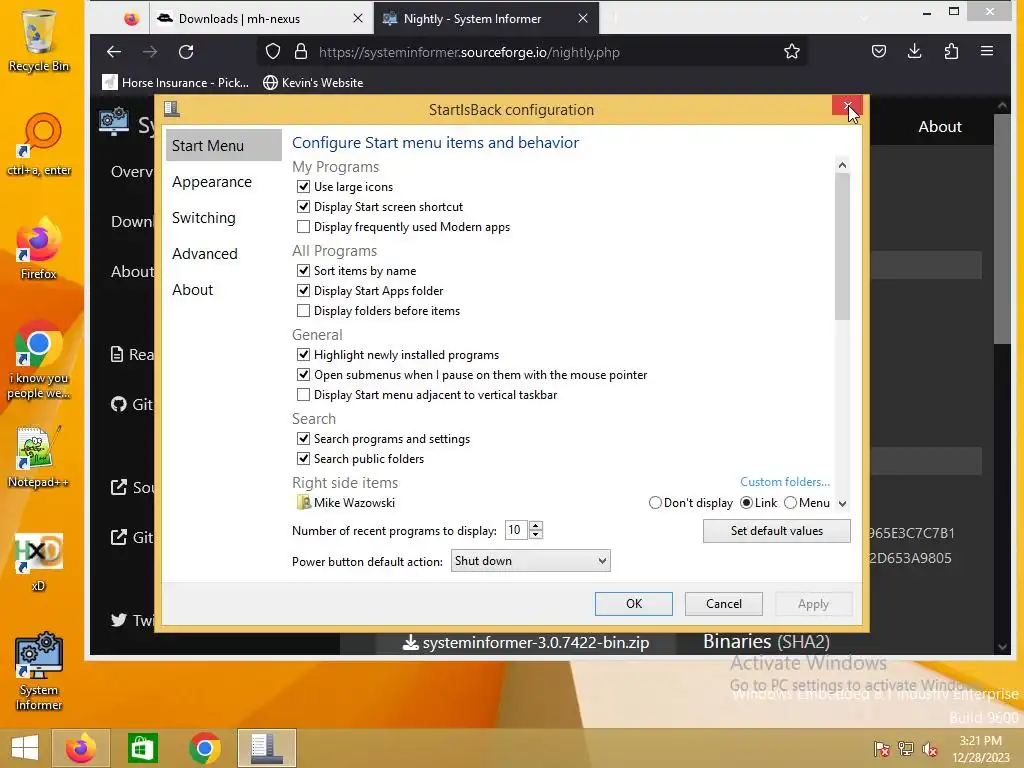Open Switching settings section

[x=204, y=217]
